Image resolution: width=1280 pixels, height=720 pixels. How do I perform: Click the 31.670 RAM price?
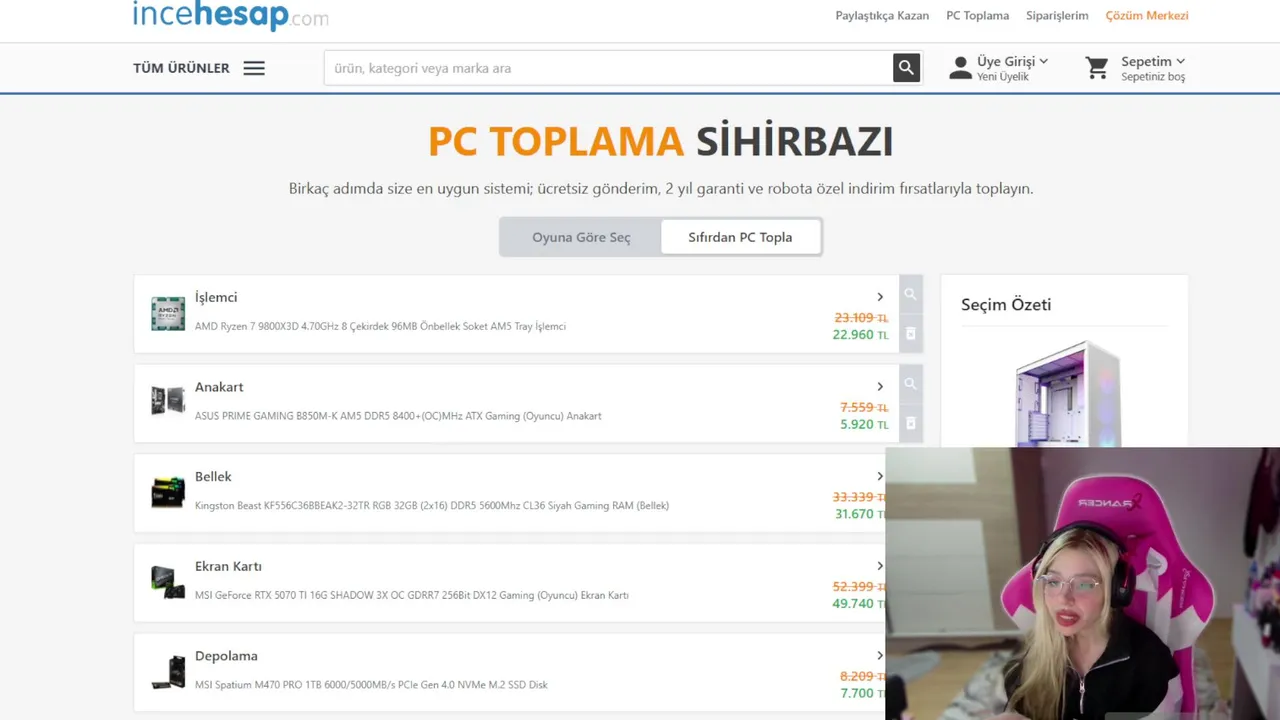(x=858, y=514)
